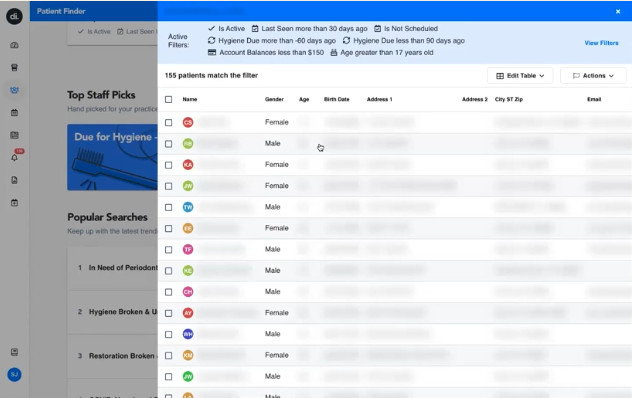This screenshot has height=398, width=632.
Task: Tick the checkbox for the AY patient row
Action: click(168, 313)
